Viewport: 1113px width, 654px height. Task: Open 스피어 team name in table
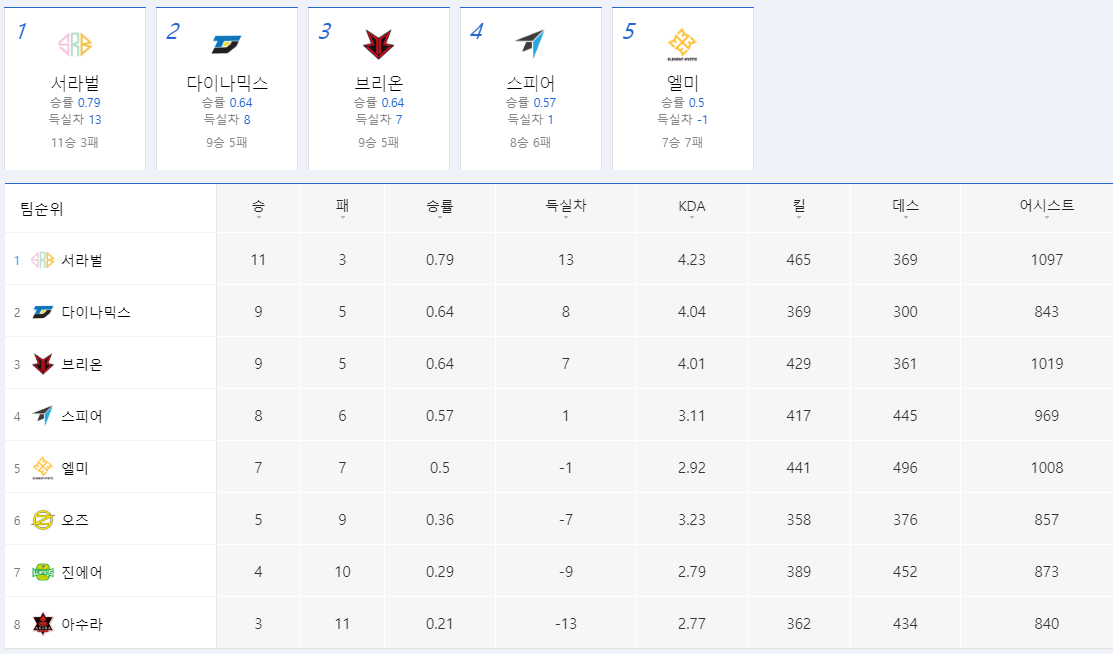(82, 416)
